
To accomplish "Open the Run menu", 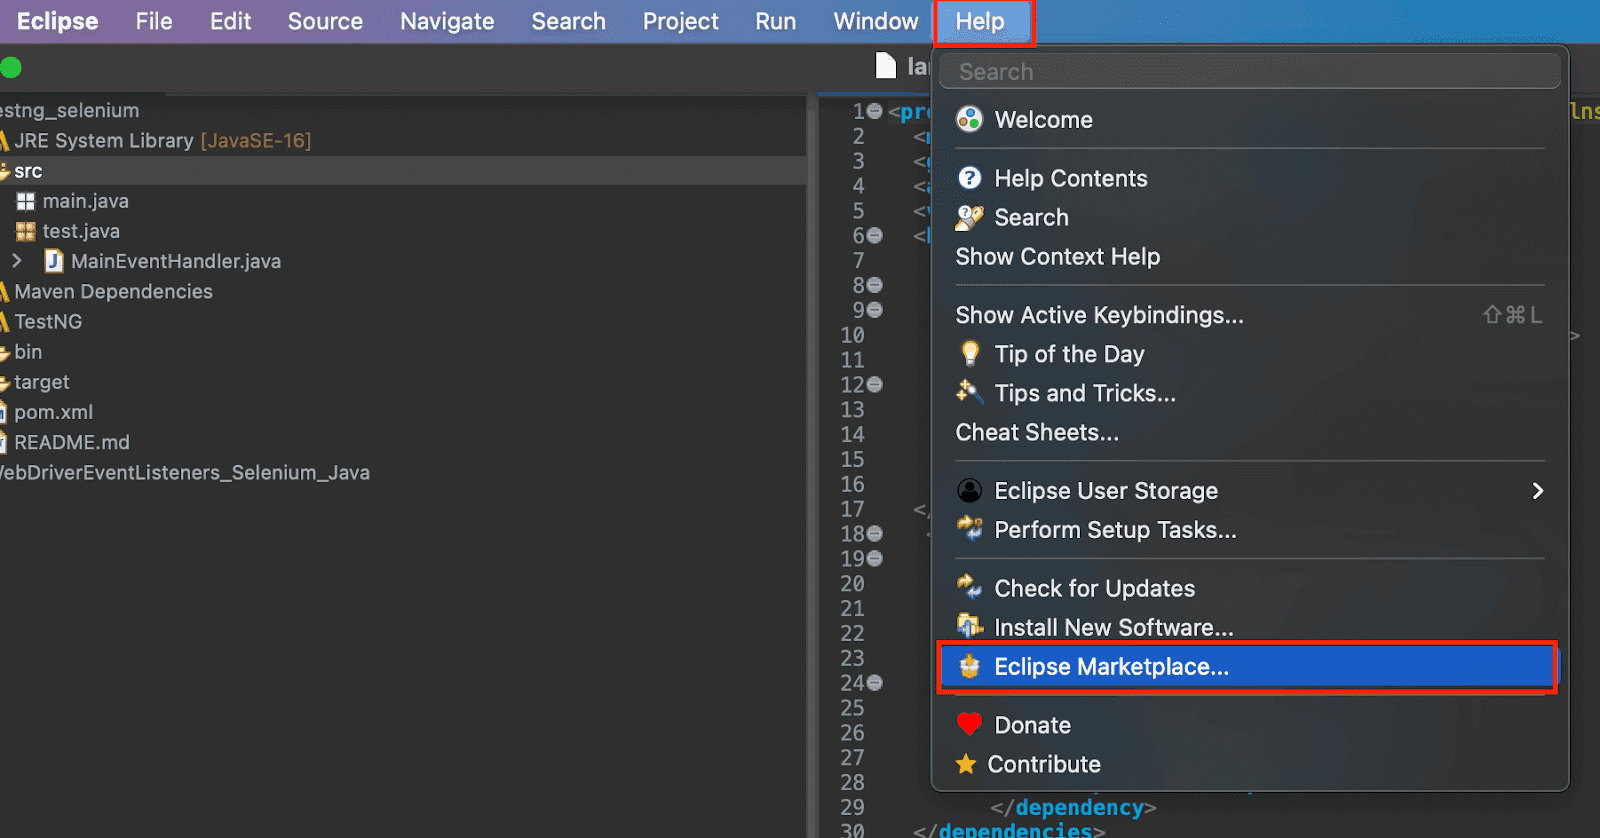I will tap(775, 22).
